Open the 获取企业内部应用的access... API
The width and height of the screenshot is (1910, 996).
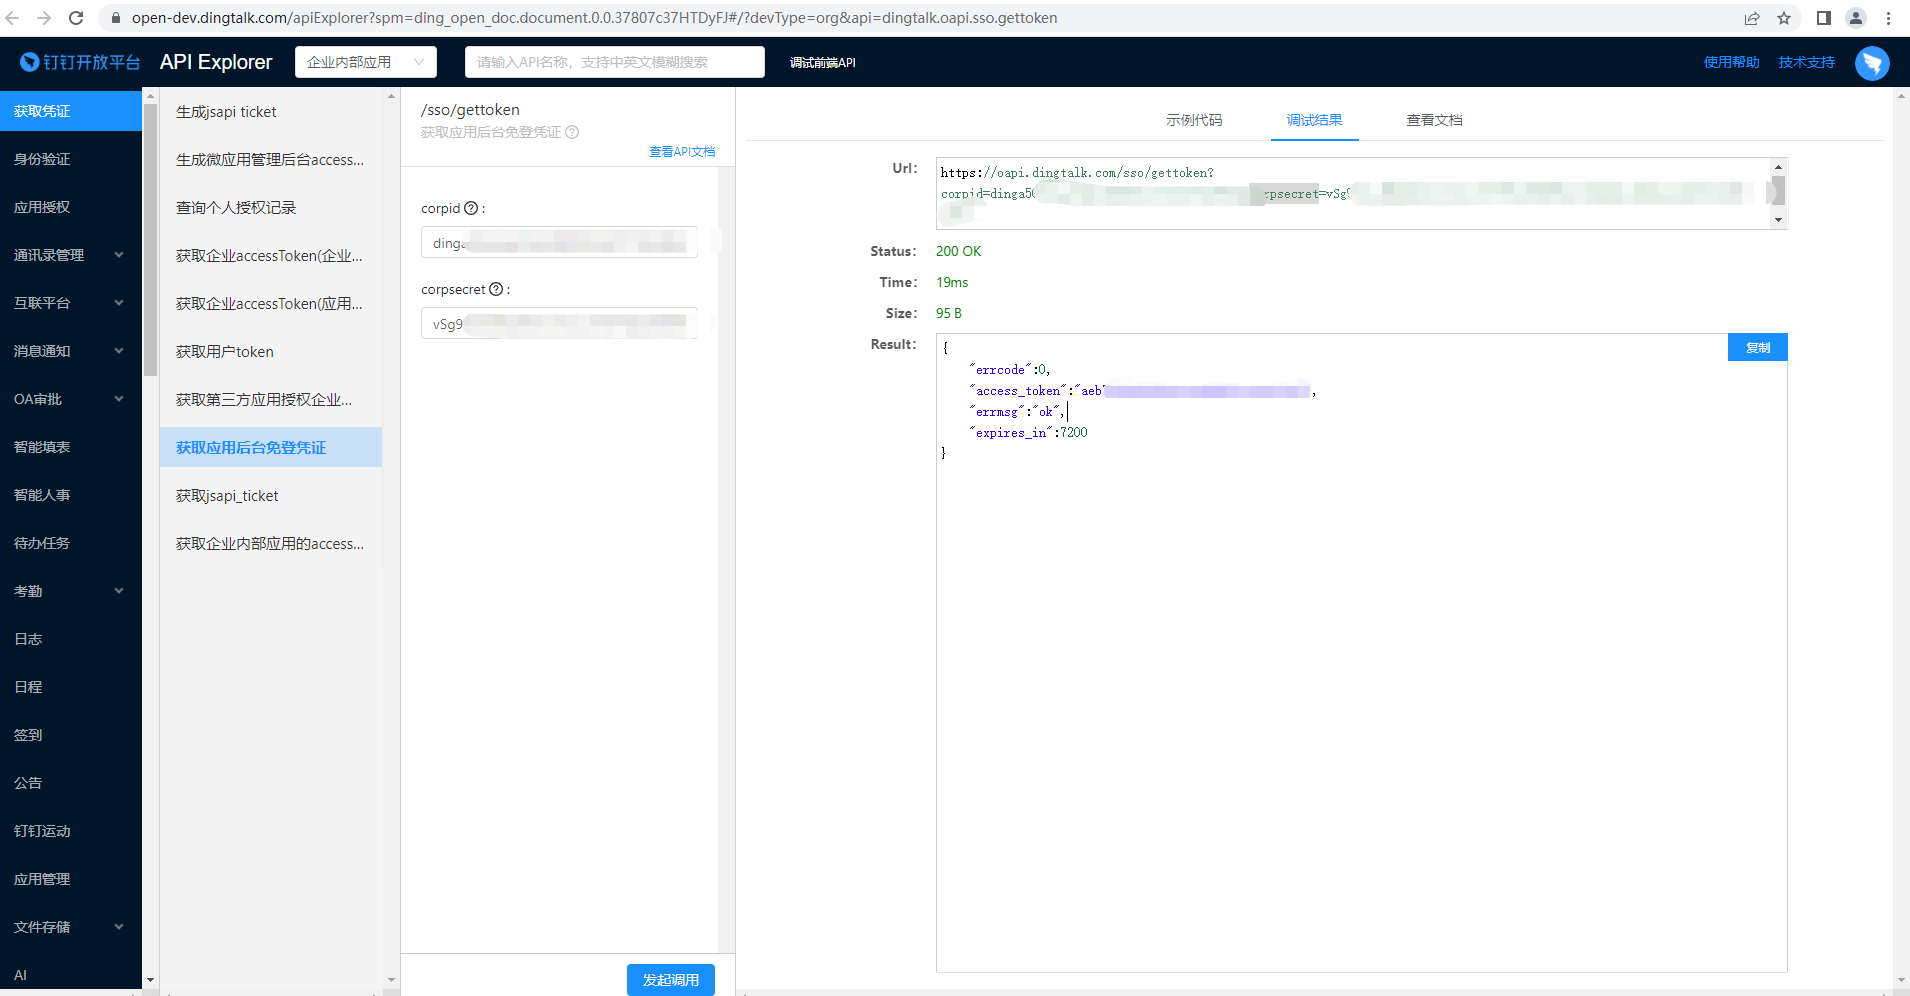point(271,544)
